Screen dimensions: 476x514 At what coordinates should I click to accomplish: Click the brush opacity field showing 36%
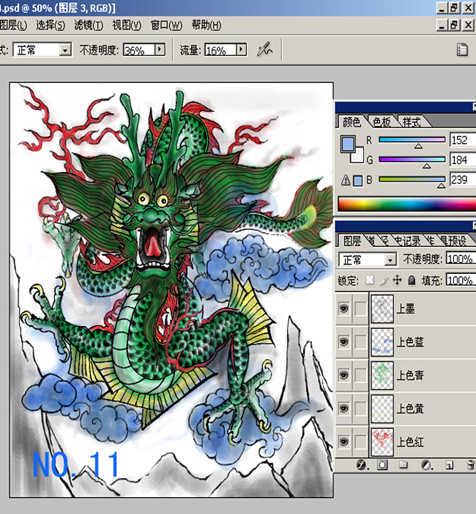point(139,50)
